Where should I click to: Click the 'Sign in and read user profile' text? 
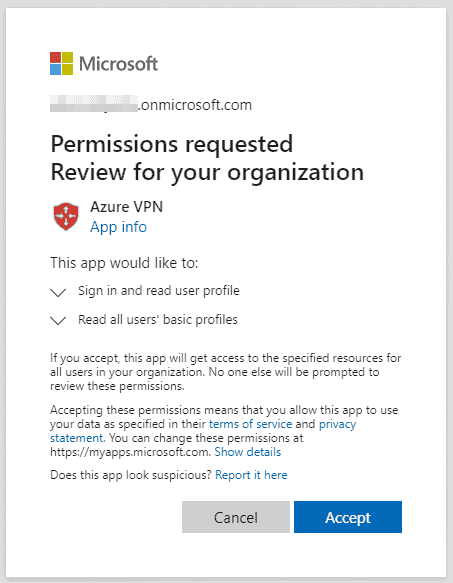point(159,291)
